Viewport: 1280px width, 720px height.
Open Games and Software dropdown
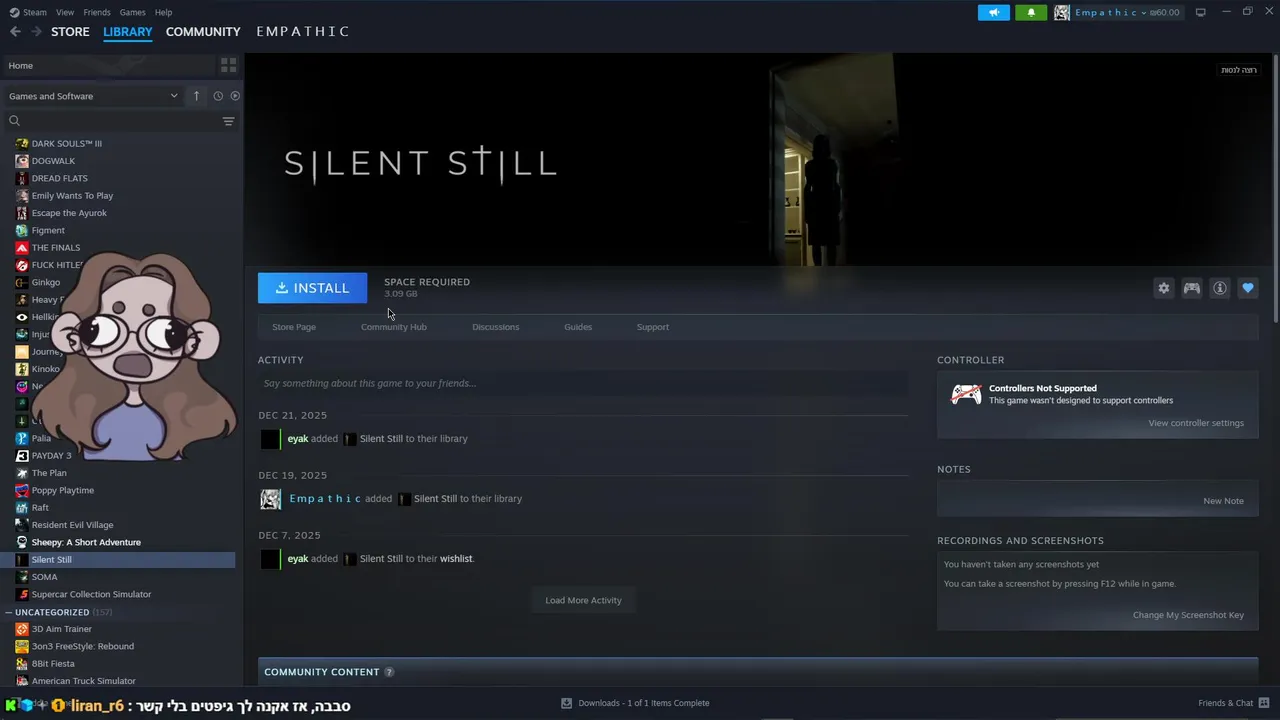(x=93, y=96)
